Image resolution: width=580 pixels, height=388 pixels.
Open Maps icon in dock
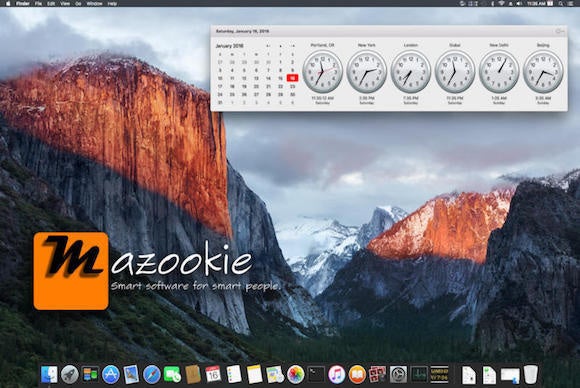point(275,375)
